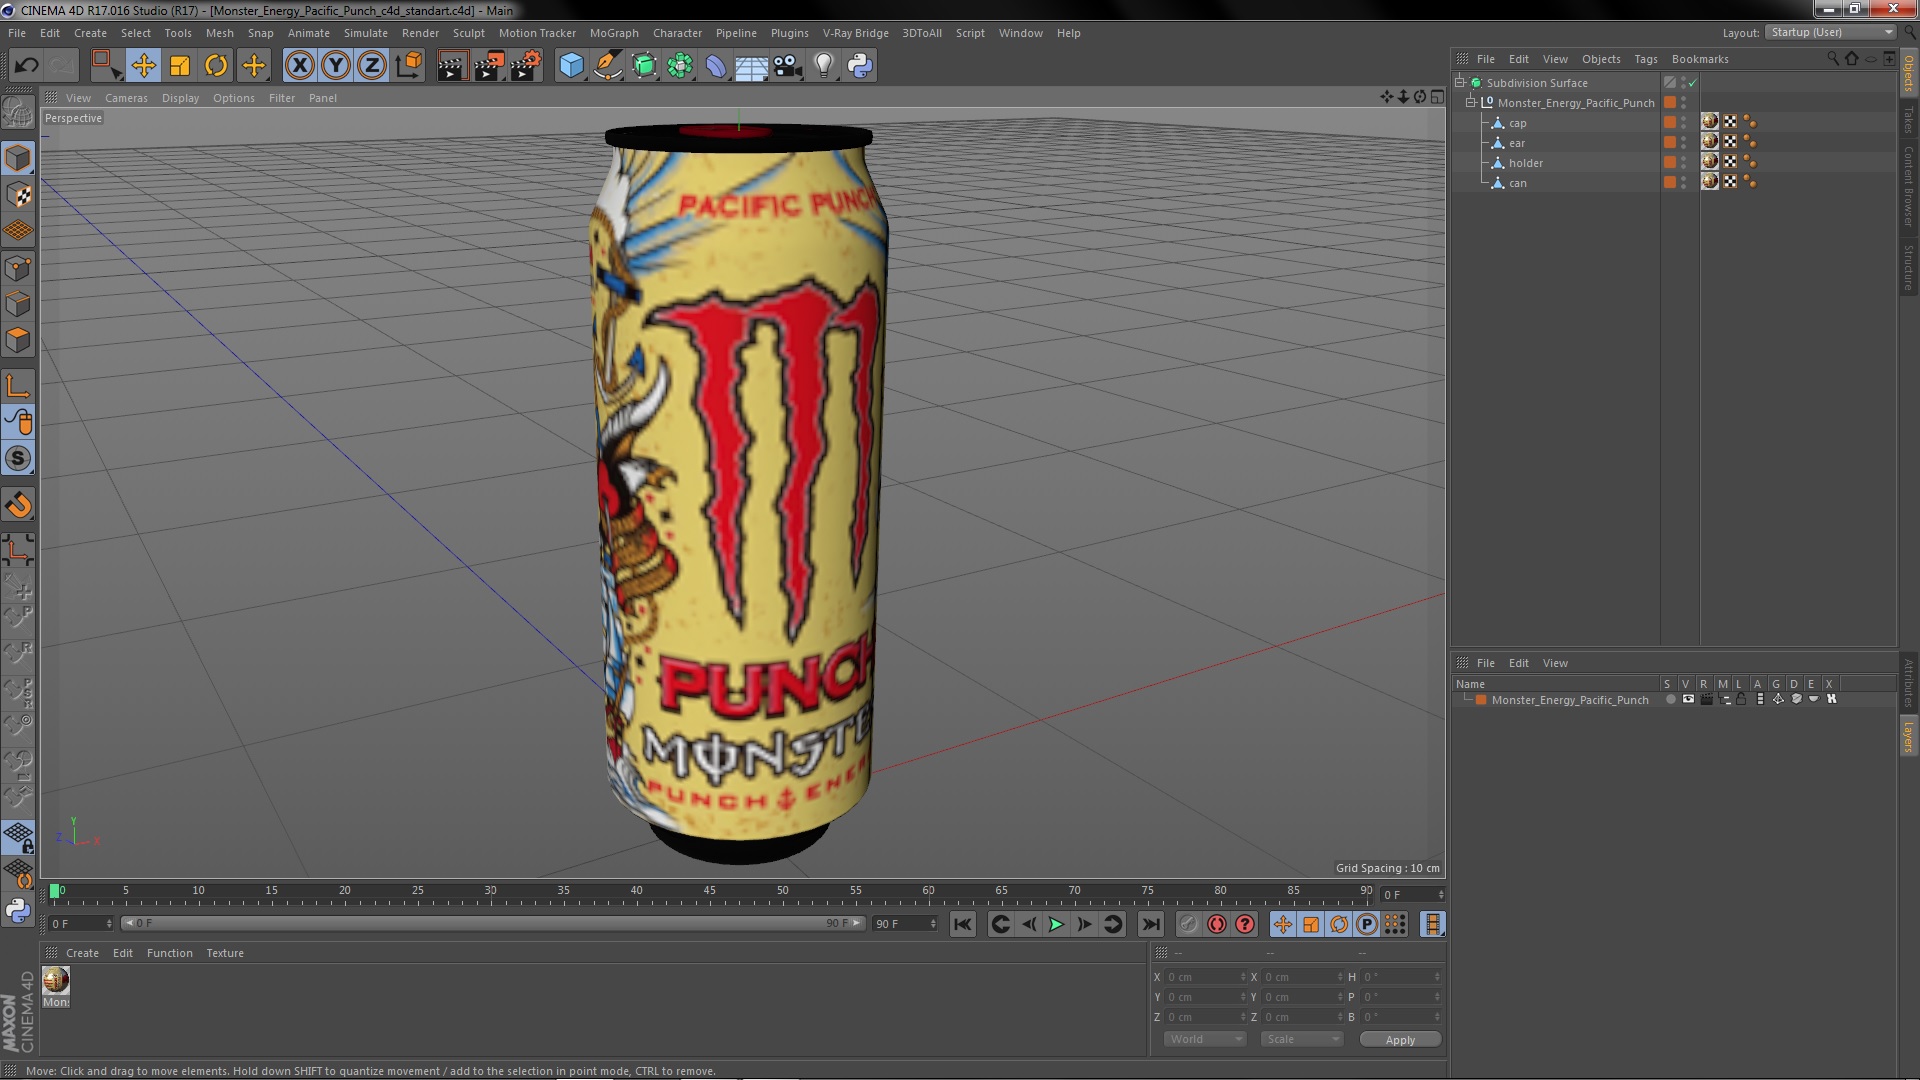Switch to Points mode
Image resolution: width=1920 pixels, height=1080 pixels.
coord(18,268)
